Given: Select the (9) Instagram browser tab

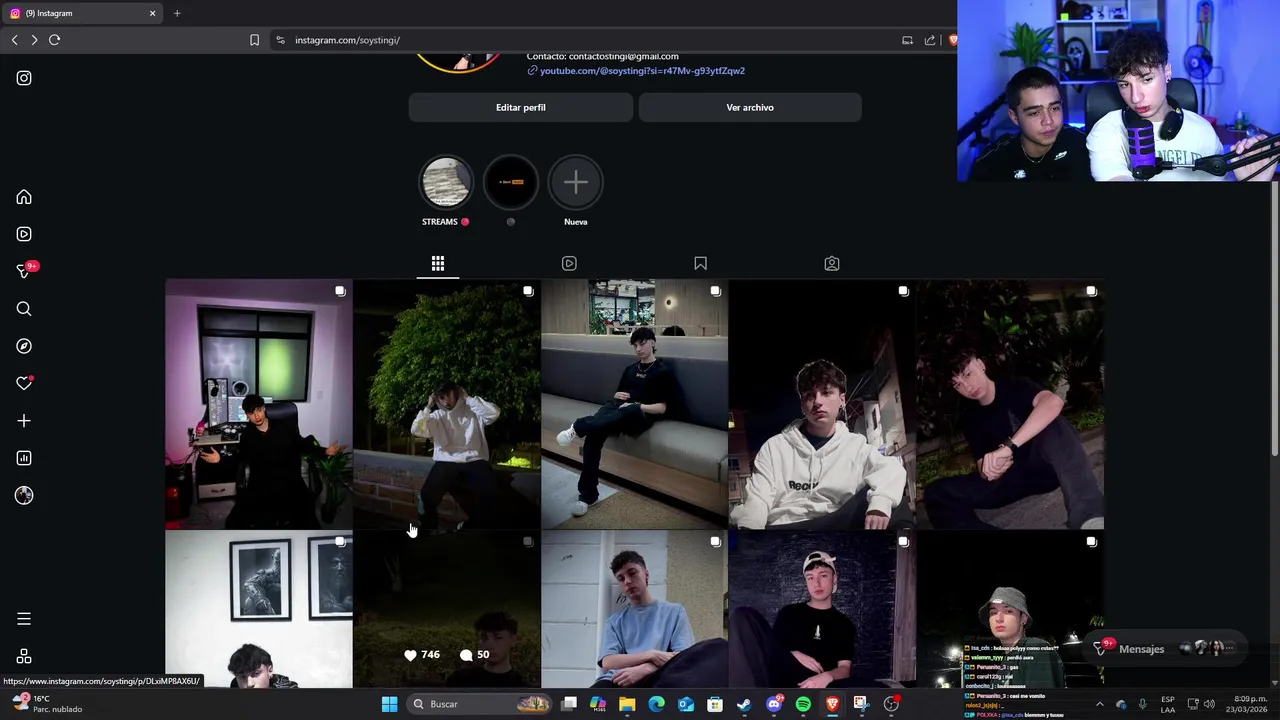Looking at the screenshot, I should [82, 13].
